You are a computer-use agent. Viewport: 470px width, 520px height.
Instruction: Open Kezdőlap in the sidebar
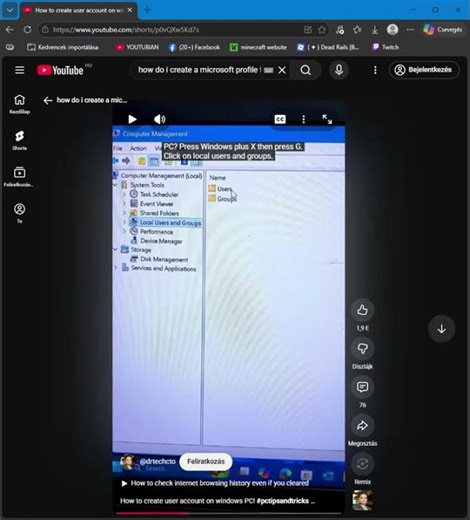[20, 104]
